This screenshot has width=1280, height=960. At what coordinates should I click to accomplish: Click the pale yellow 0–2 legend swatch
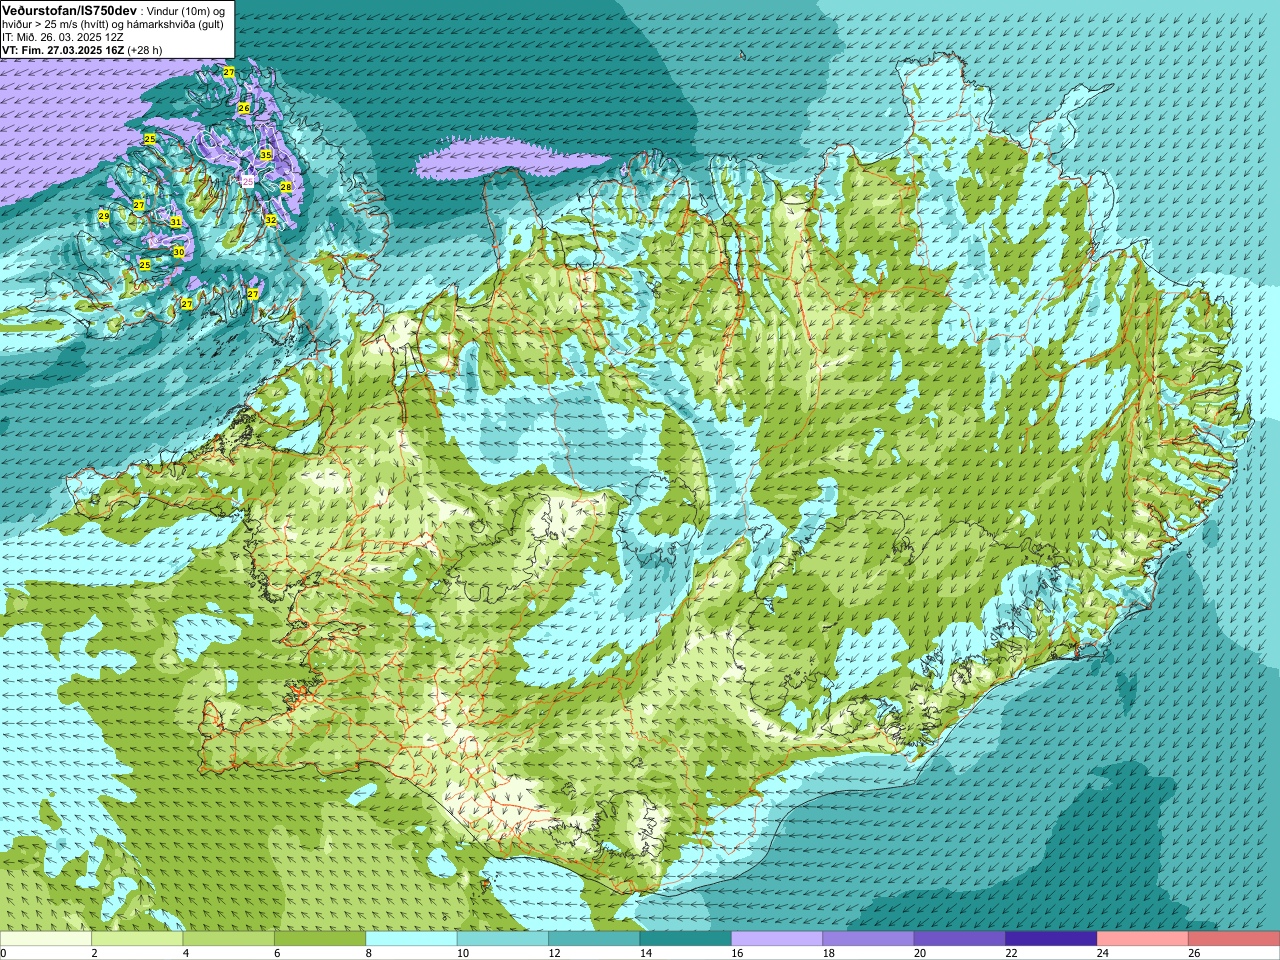(x=46, y=939)
